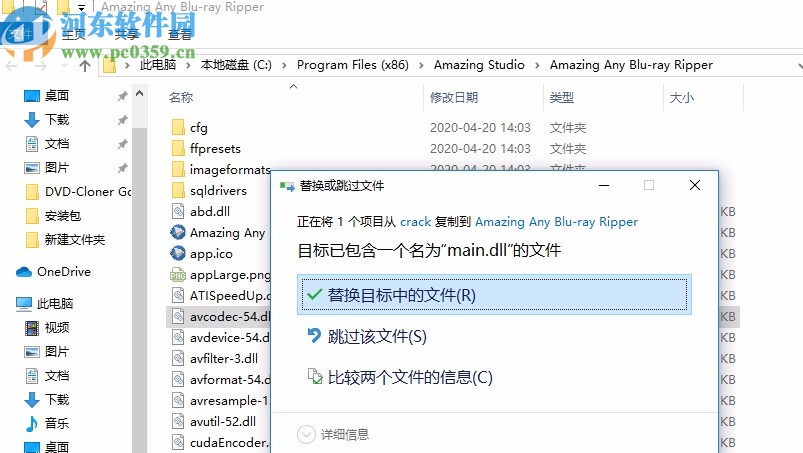The height and width of the screenshot is (453, 803).
Task: Open pinned 图片 in quick access sidebar
Action: click(56, 167)
